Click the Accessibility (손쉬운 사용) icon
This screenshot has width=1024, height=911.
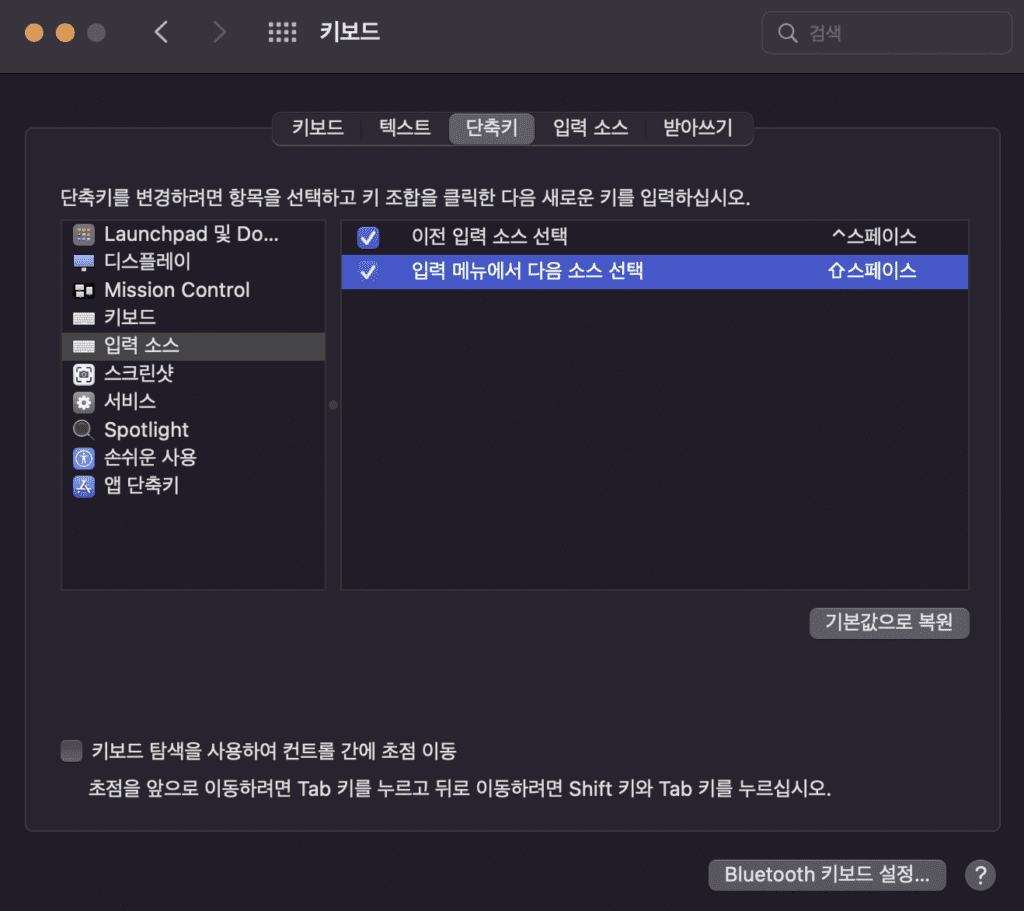[x=84, y=458]
